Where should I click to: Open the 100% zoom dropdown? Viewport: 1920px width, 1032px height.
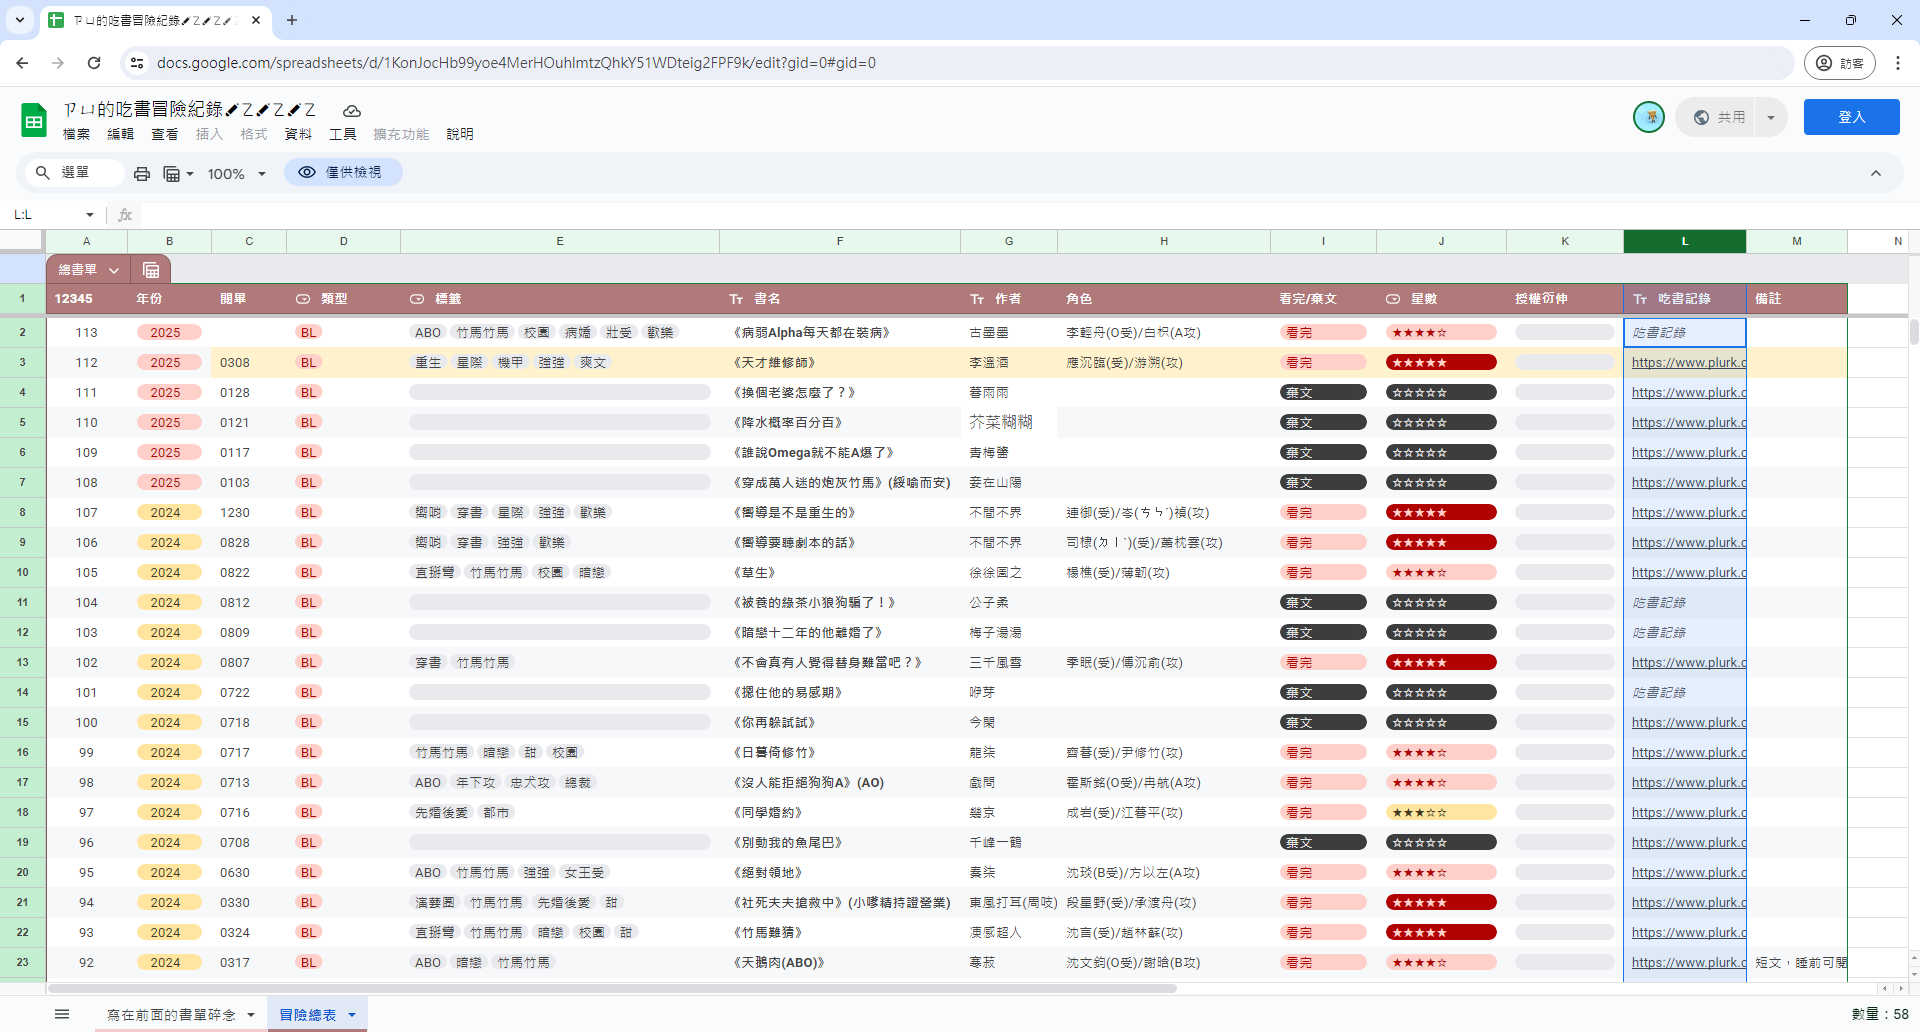[237, 173]
